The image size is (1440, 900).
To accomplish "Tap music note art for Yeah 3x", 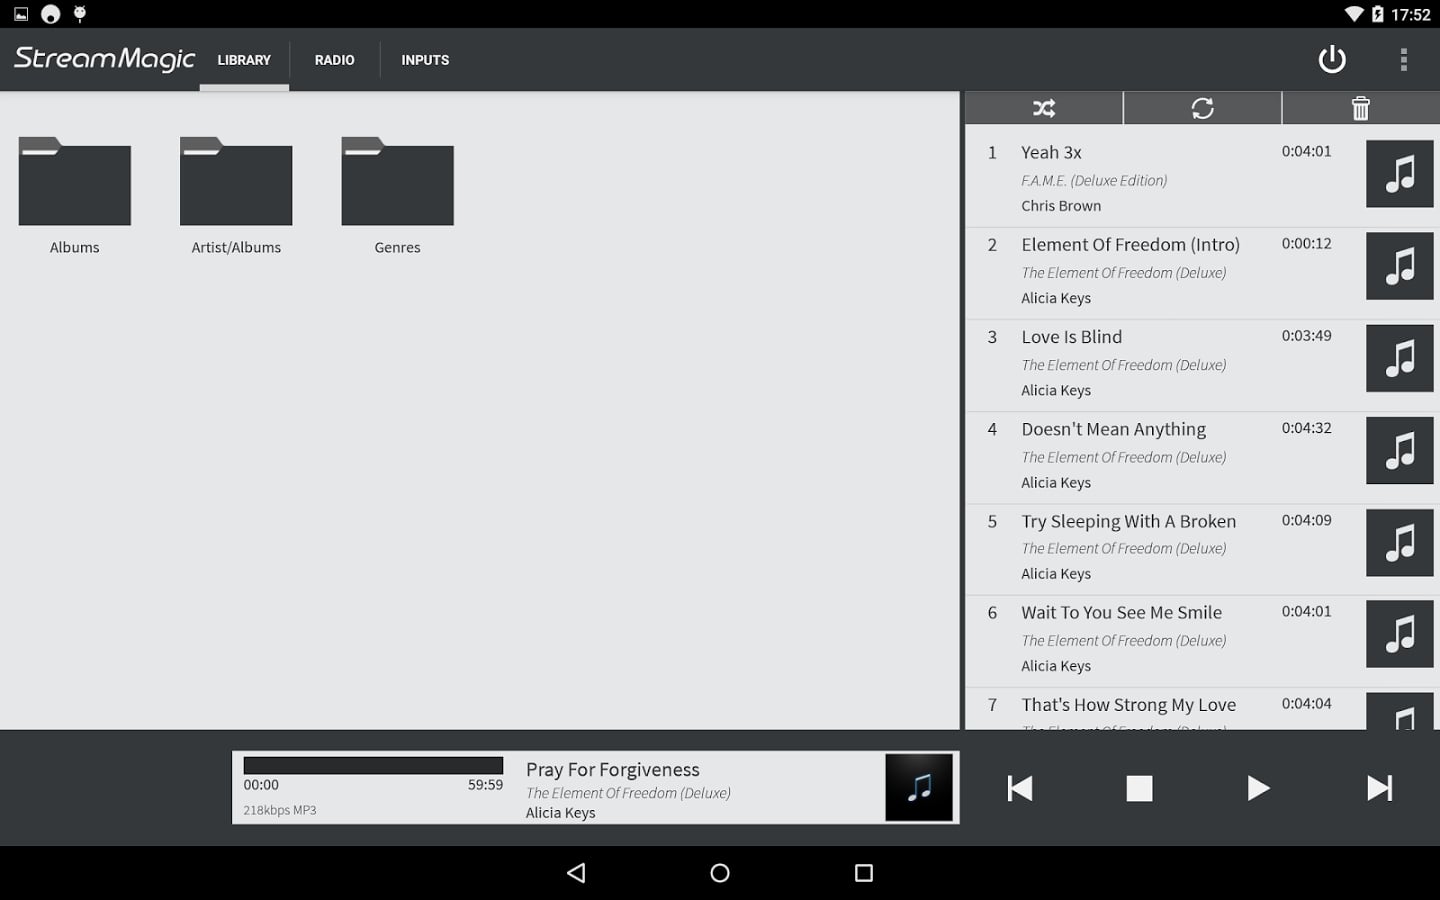I will (x=1400, y=174).
